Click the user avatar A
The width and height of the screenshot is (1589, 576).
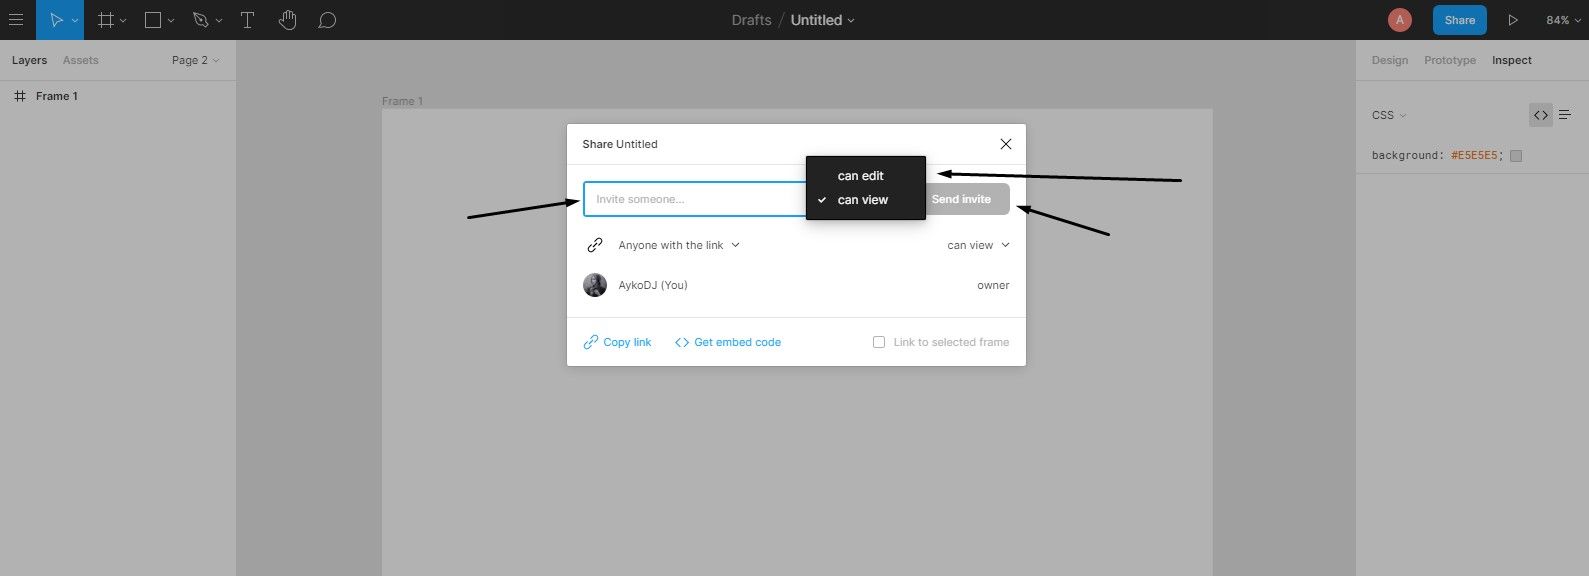(x=1399, y=20)
